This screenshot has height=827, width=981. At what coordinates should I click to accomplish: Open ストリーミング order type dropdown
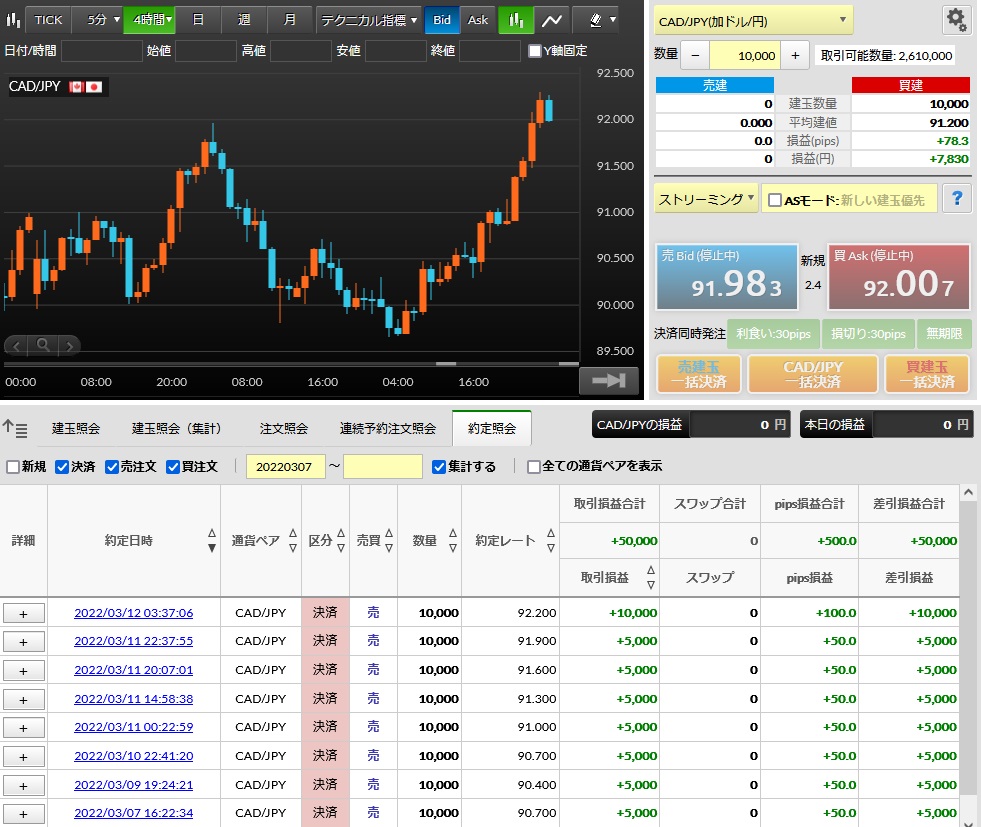706,199
